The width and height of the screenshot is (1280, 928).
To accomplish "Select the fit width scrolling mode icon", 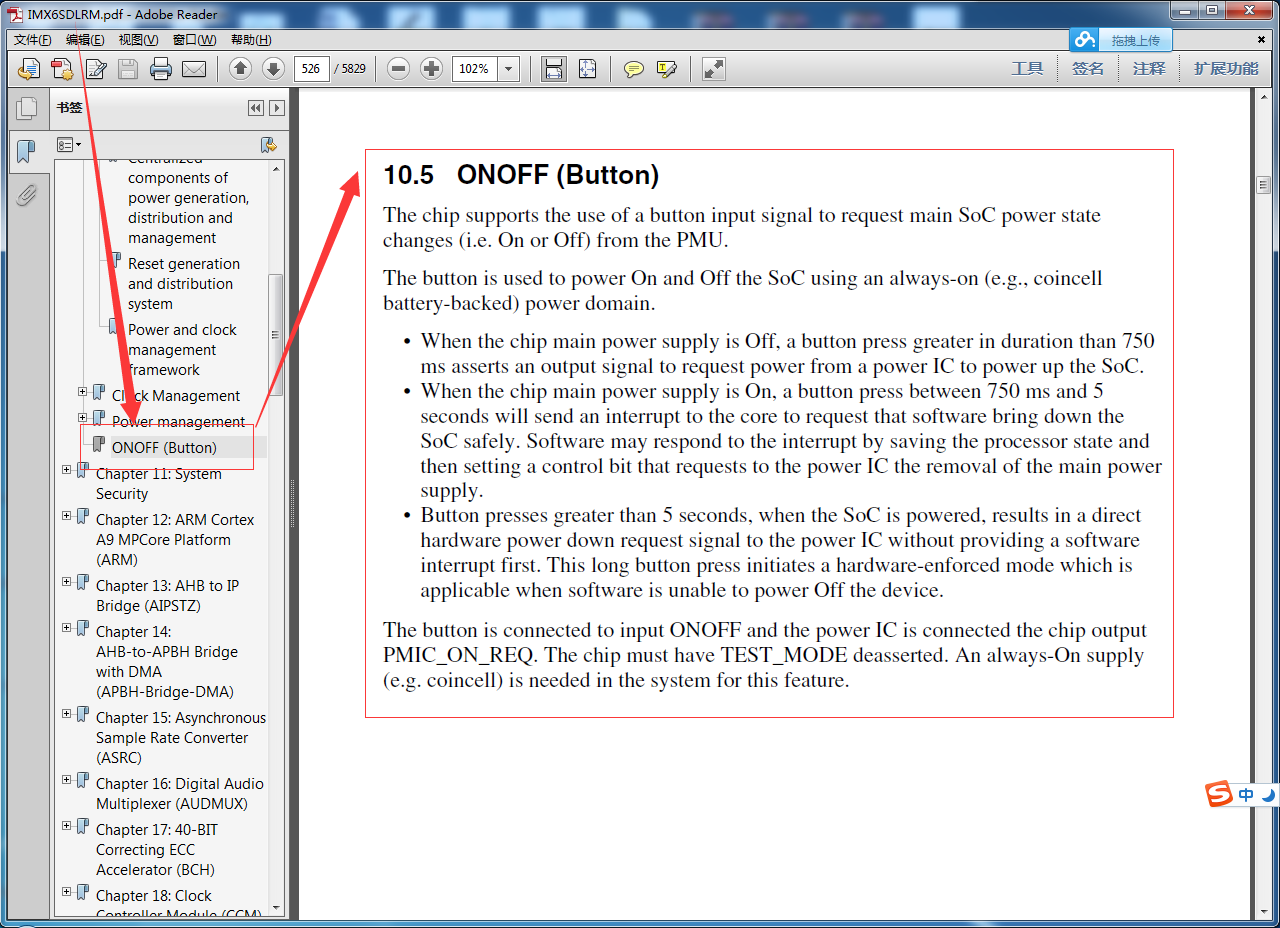I will [x=554, y=69].
